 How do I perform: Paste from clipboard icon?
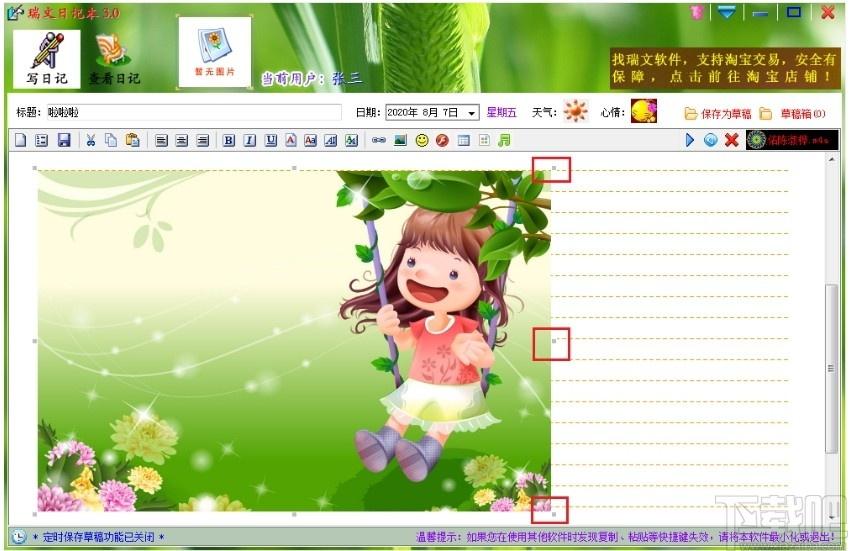[x=132, y=140]
